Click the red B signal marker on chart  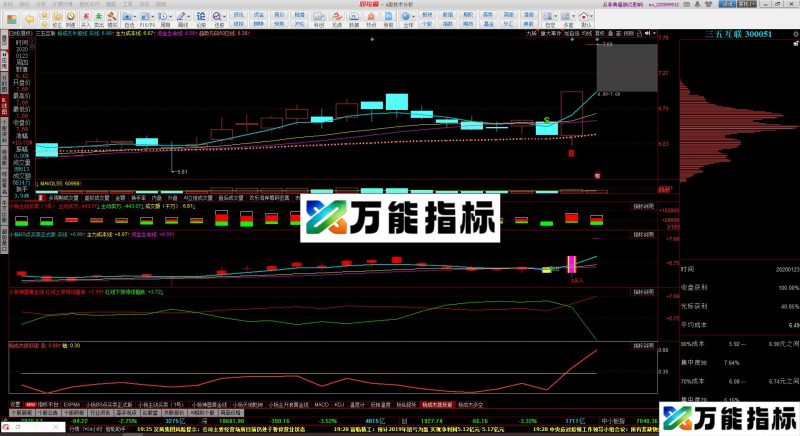click(571, 153)
